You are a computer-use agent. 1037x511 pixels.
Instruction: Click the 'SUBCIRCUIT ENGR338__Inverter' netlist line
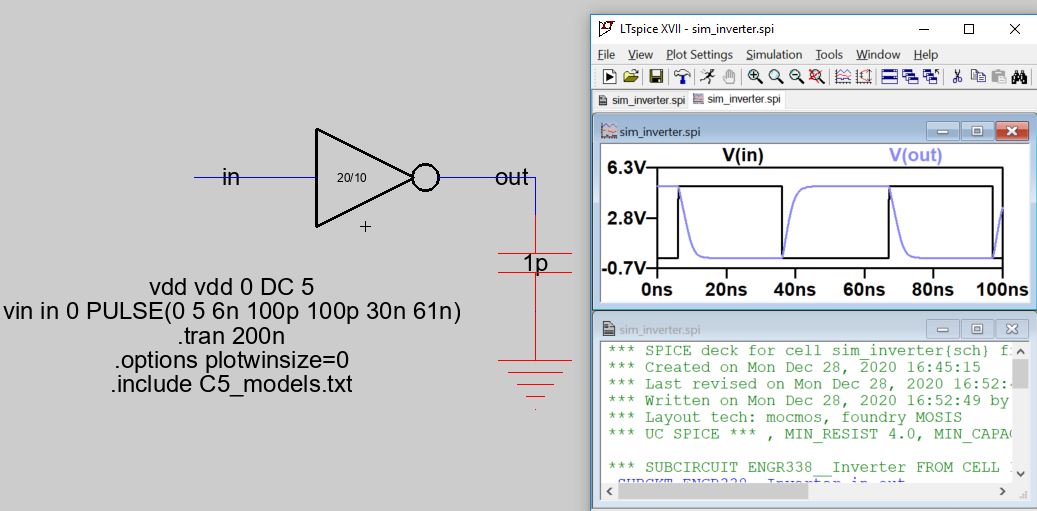click(x=810, y=467)
